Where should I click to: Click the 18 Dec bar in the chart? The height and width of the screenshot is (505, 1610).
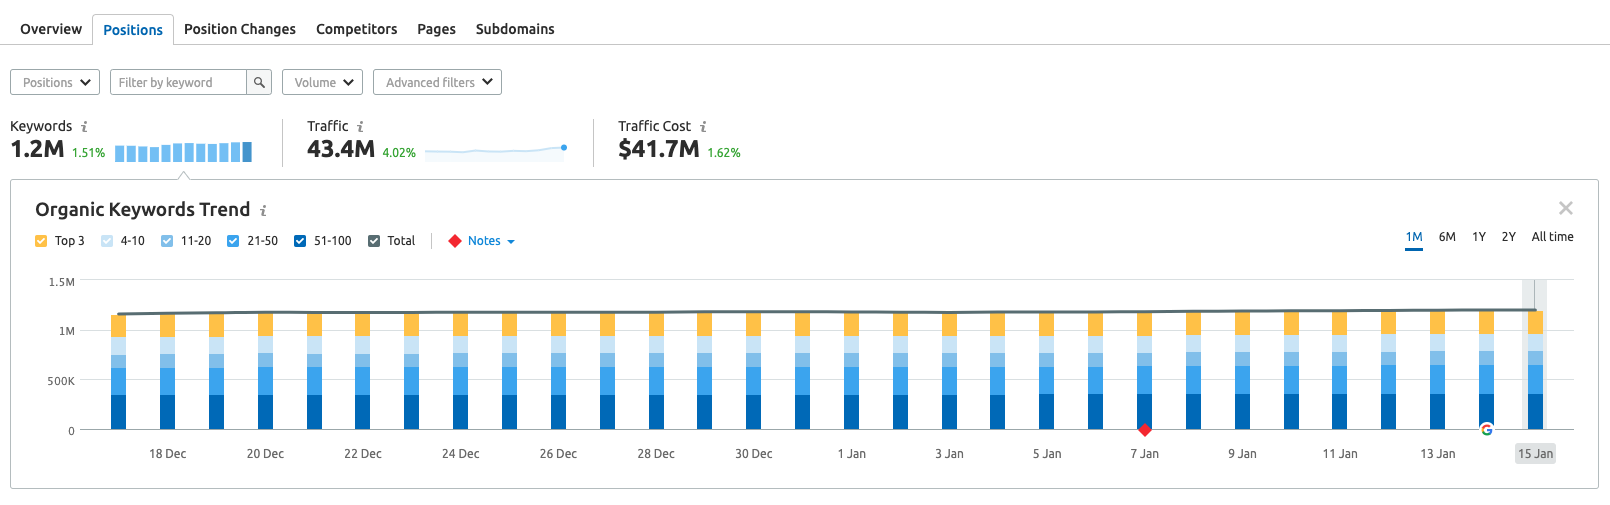167,372
